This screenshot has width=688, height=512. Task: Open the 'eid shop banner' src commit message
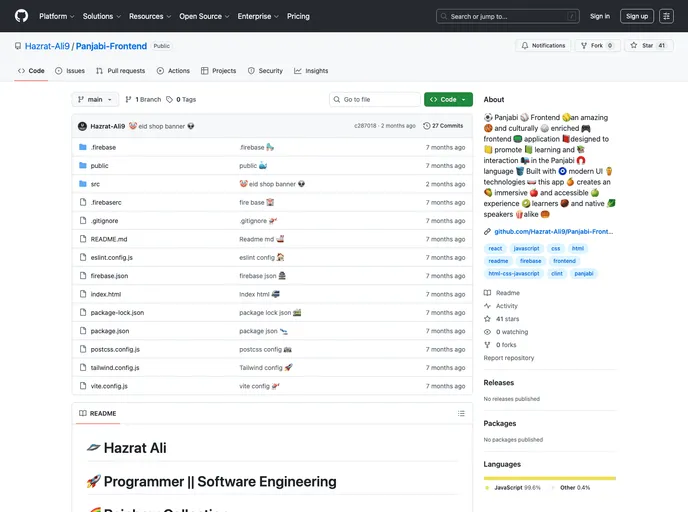[x=272, y=184]
